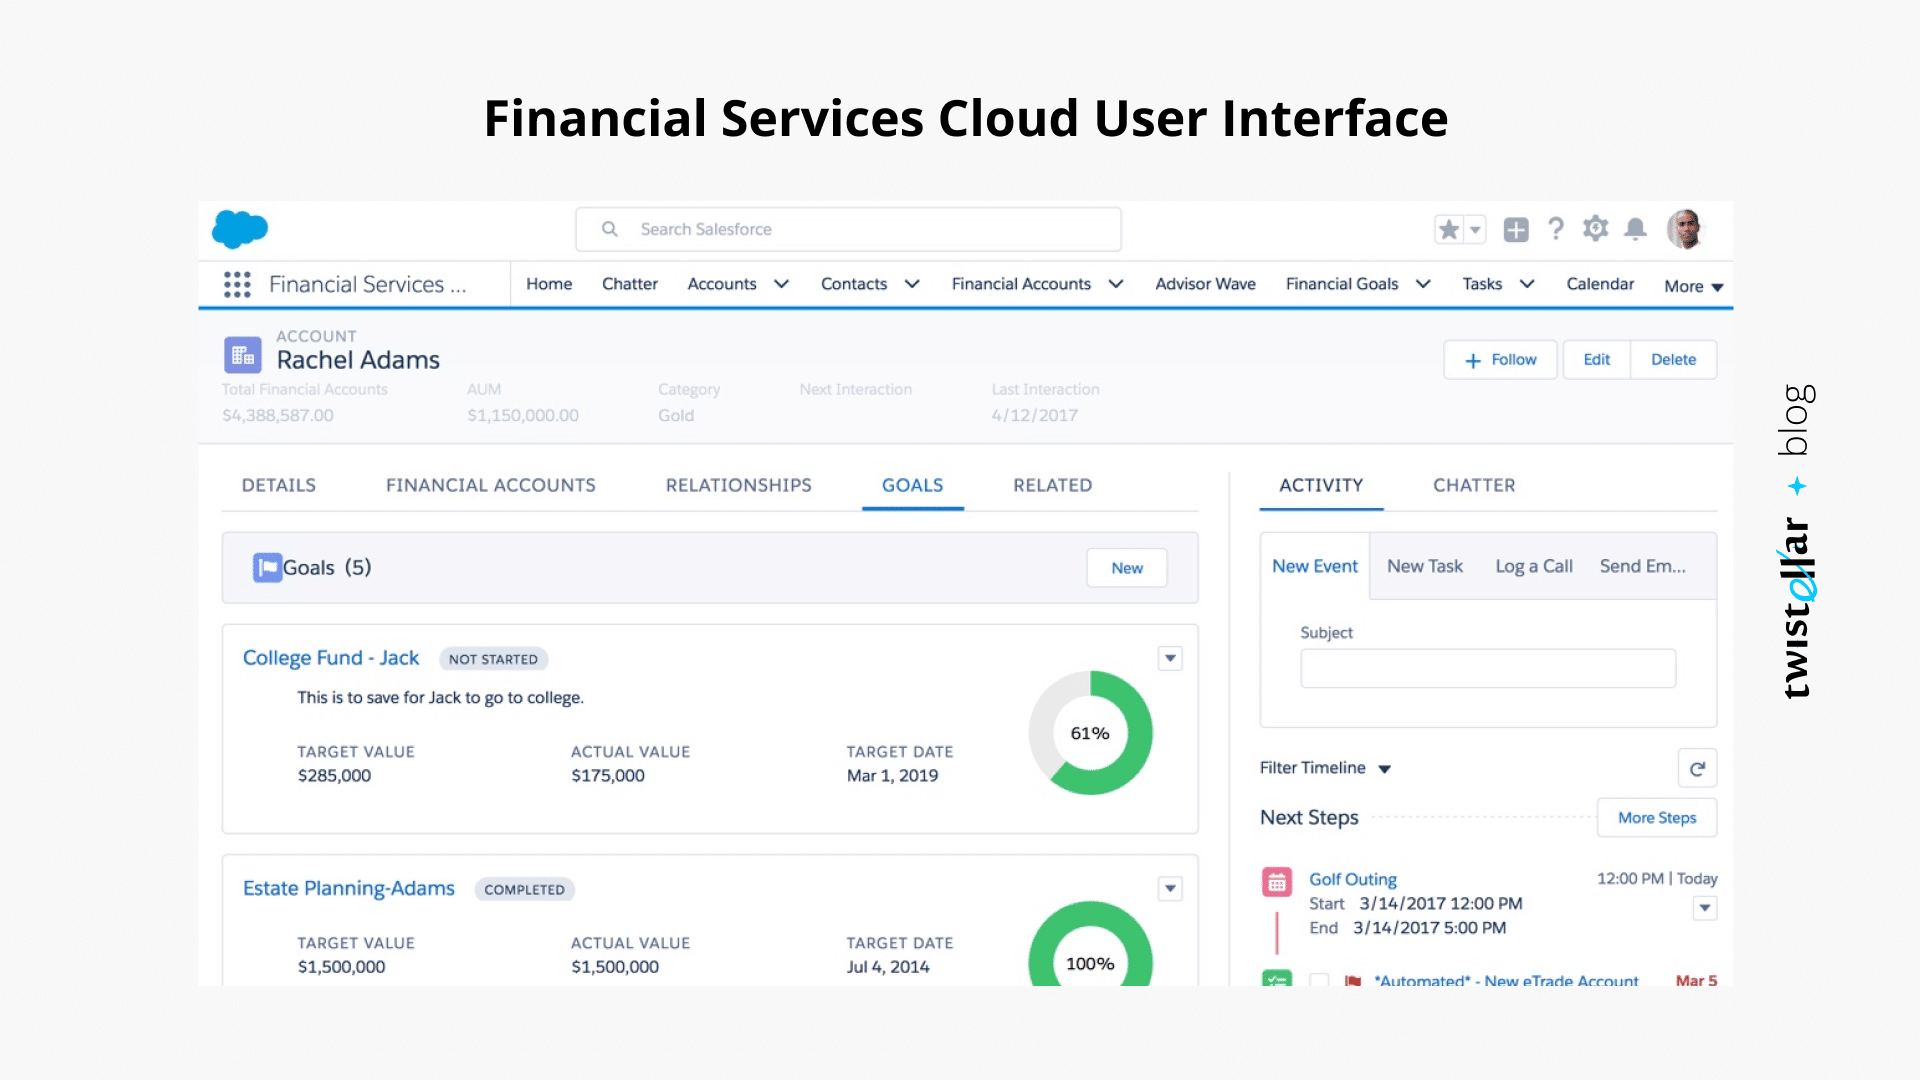Go to the Home nav tab
Screen dimensions: 1920x1080
coord(549,284)
